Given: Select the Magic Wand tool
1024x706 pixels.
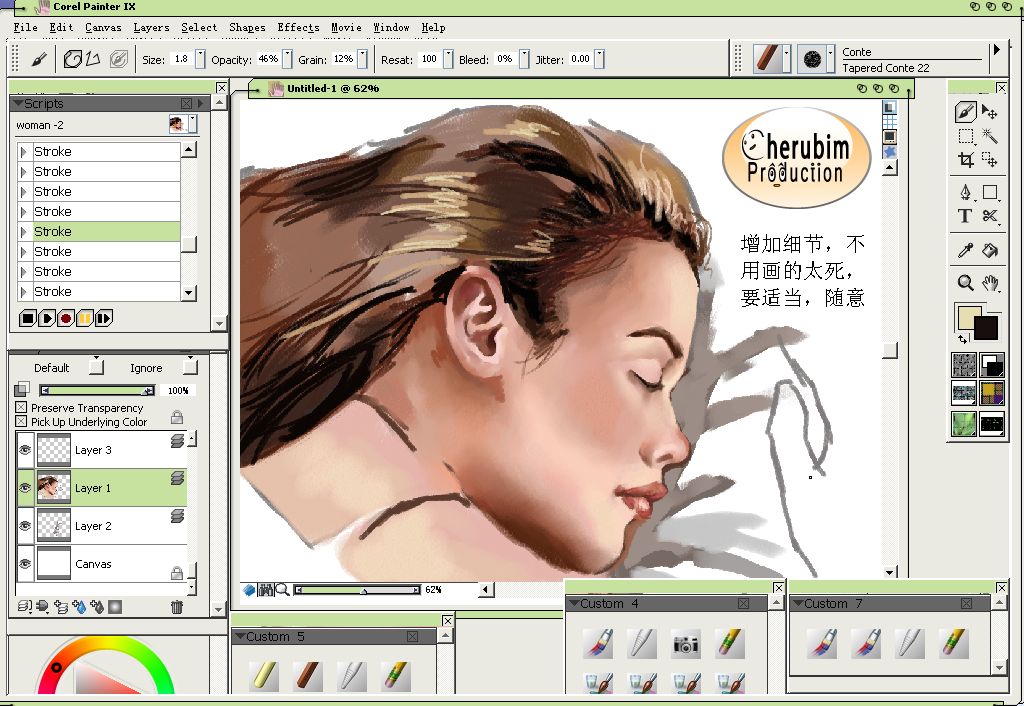Looking at the screenshot, I should (x=989, y=136).
